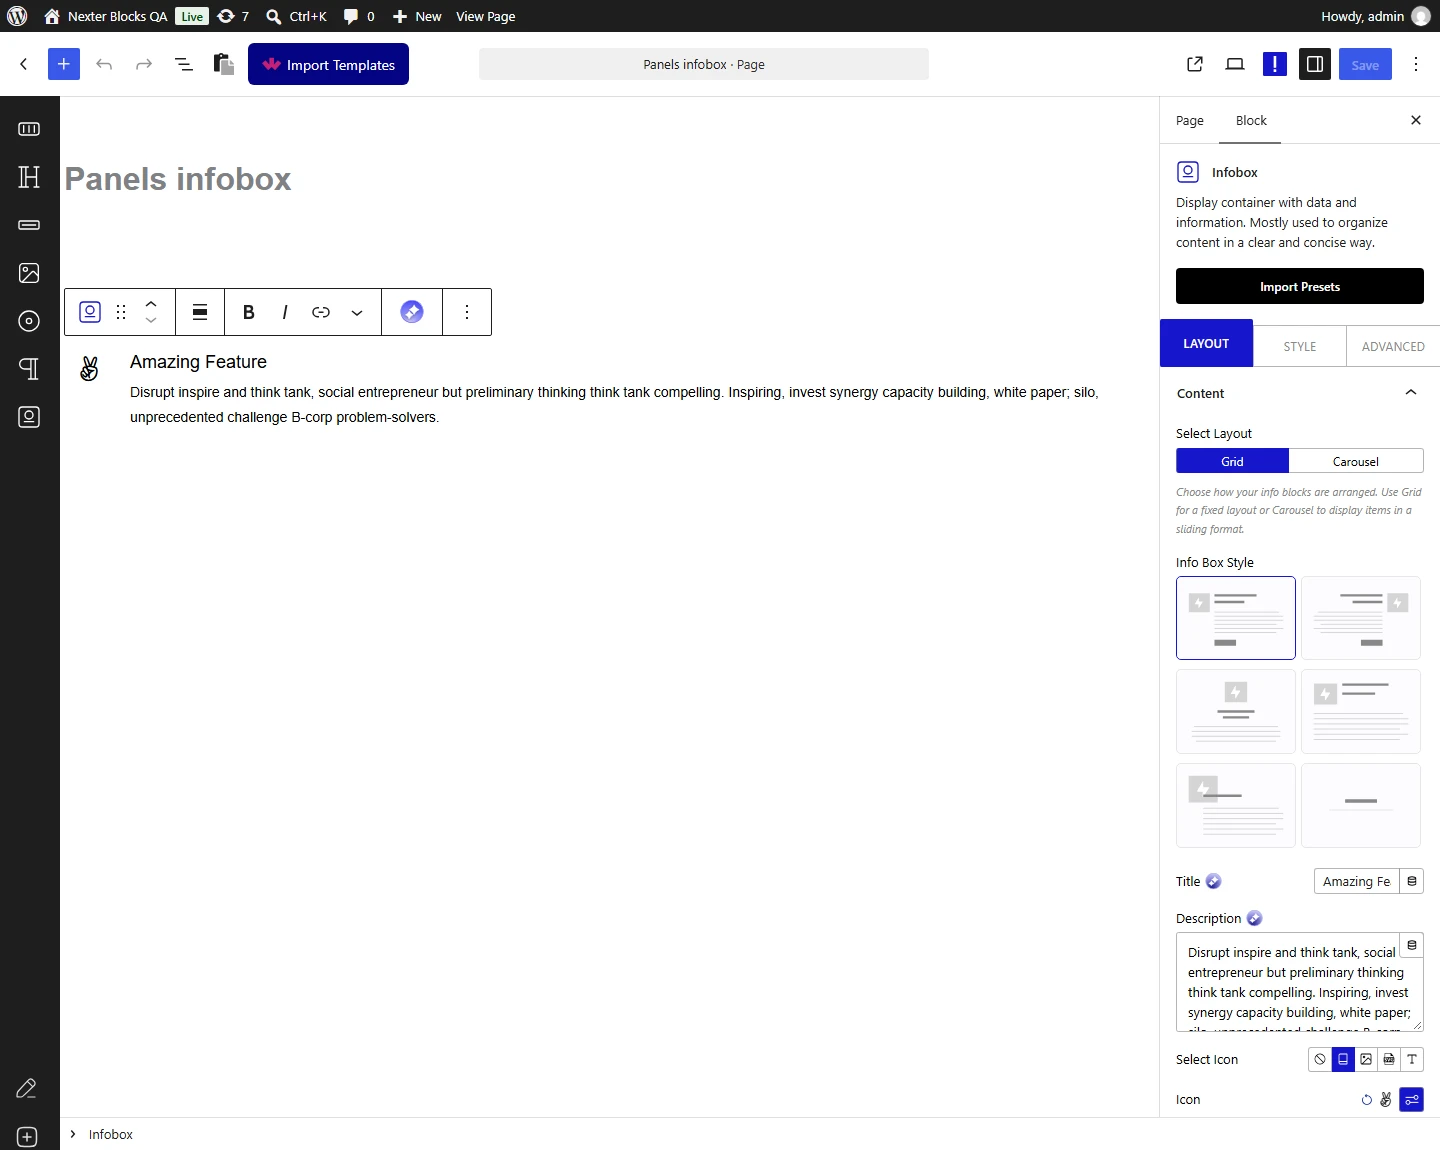Screen dimensions: 1440x1150
Task: Undo the last change
Action: (104, 64)
